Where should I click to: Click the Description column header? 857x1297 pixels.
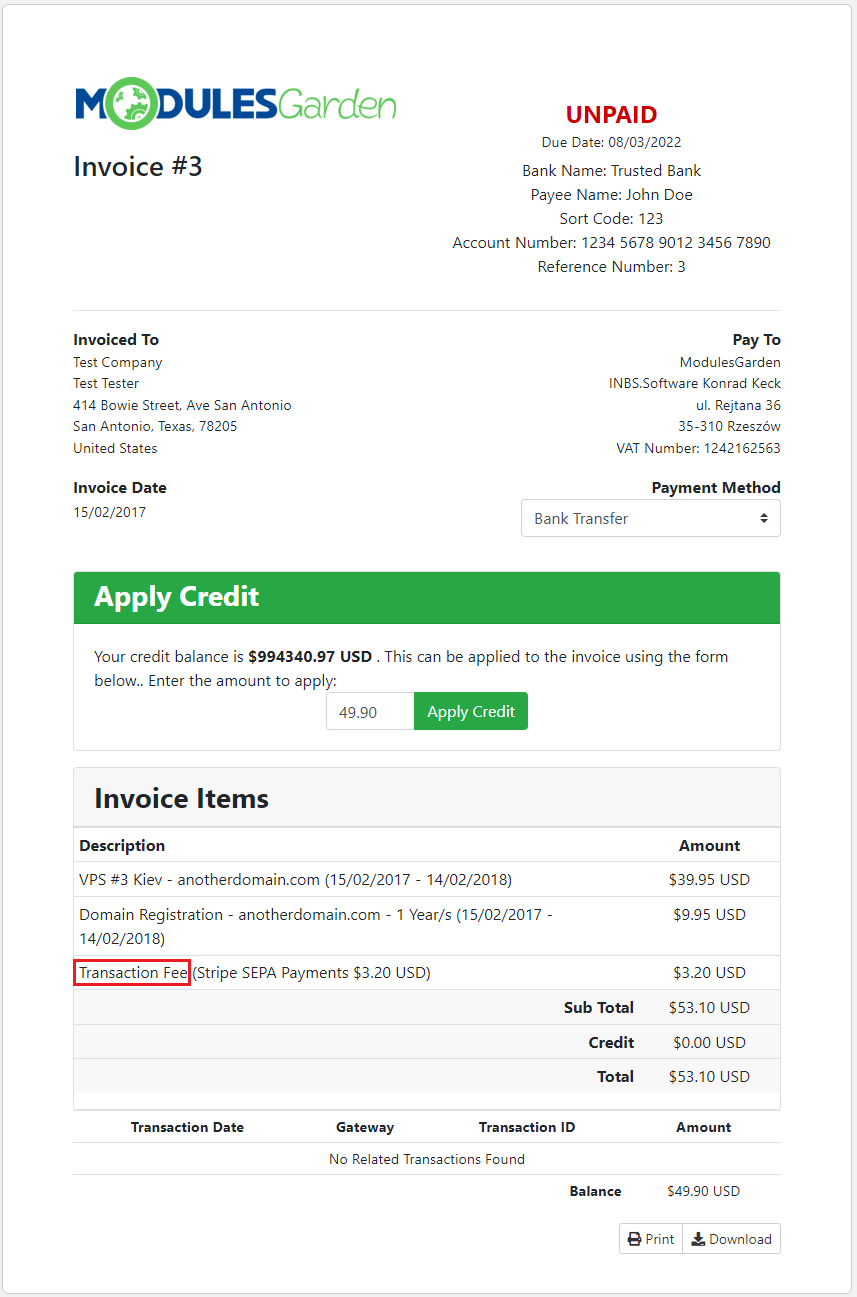click(x=122, y=846)
